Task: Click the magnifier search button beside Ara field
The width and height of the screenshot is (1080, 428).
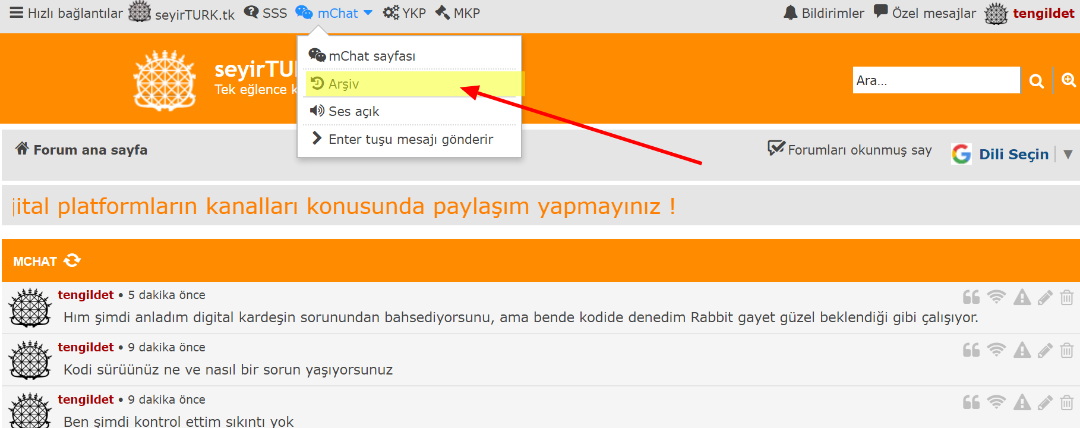Action: (1037, 81)
